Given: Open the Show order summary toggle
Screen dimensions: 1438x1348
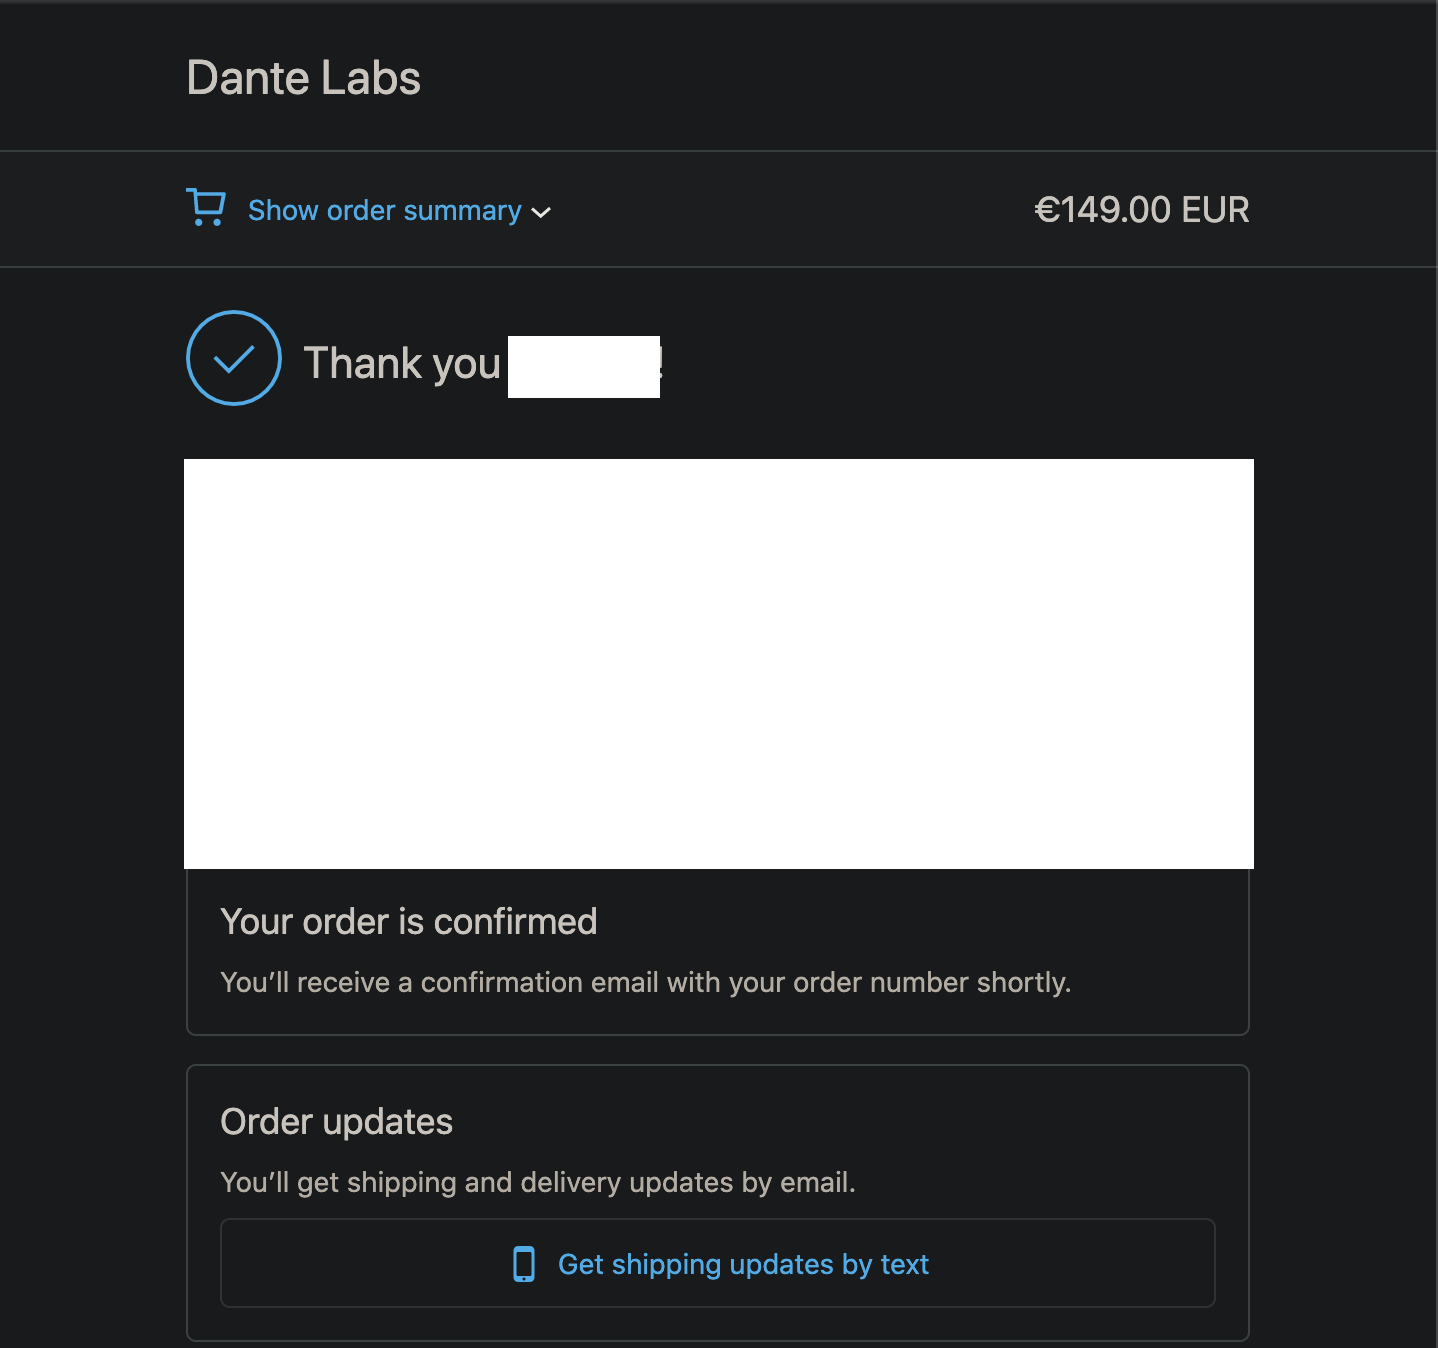Looking at the screenshot, I should point(385,210).
